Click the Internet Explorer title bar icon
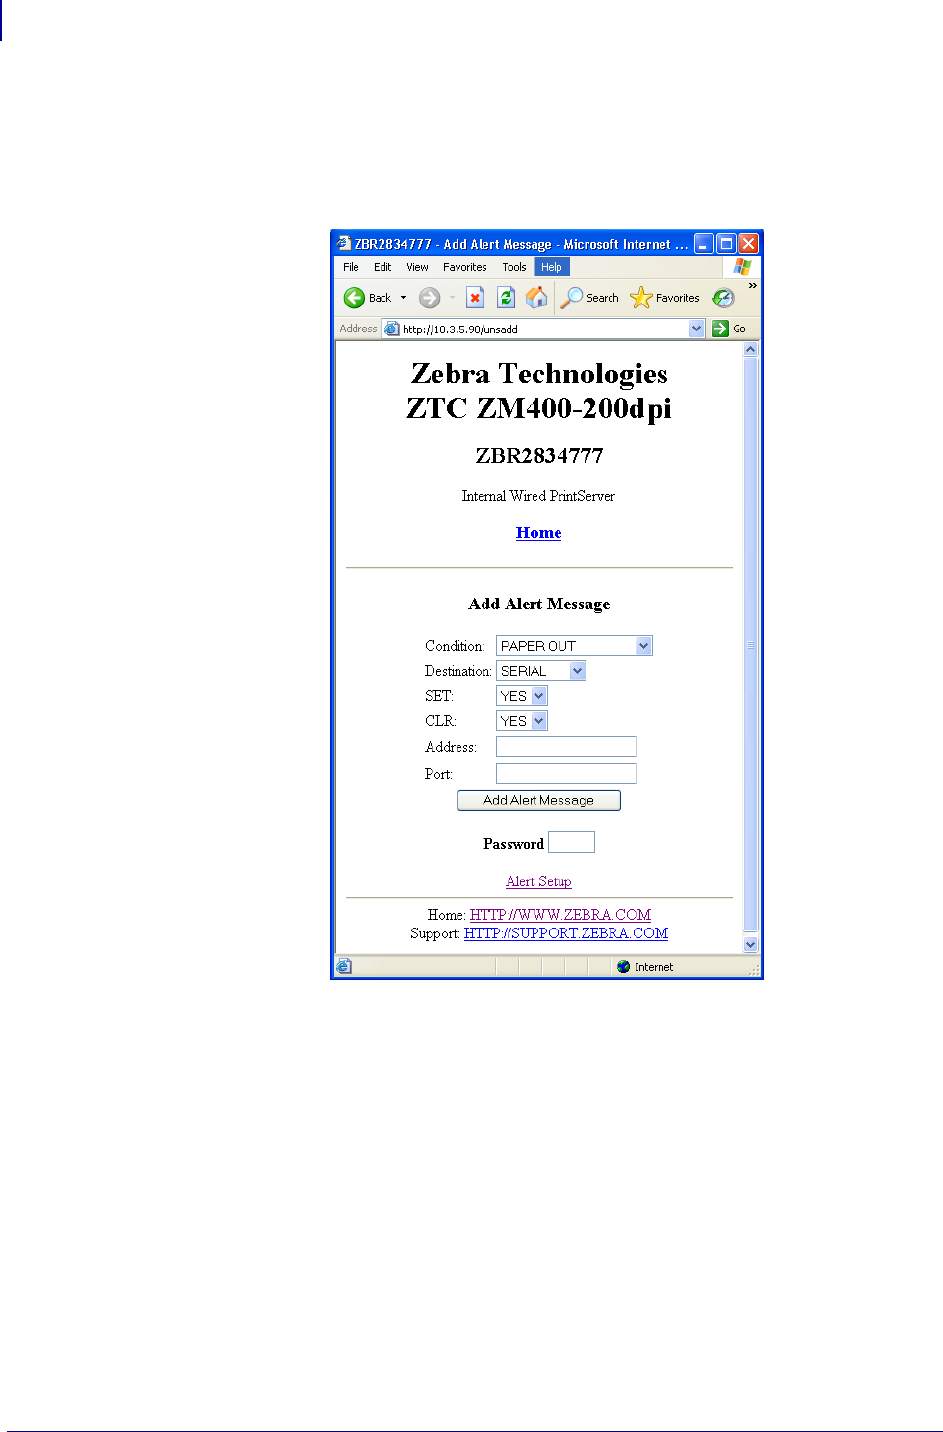 coord(344,243)
